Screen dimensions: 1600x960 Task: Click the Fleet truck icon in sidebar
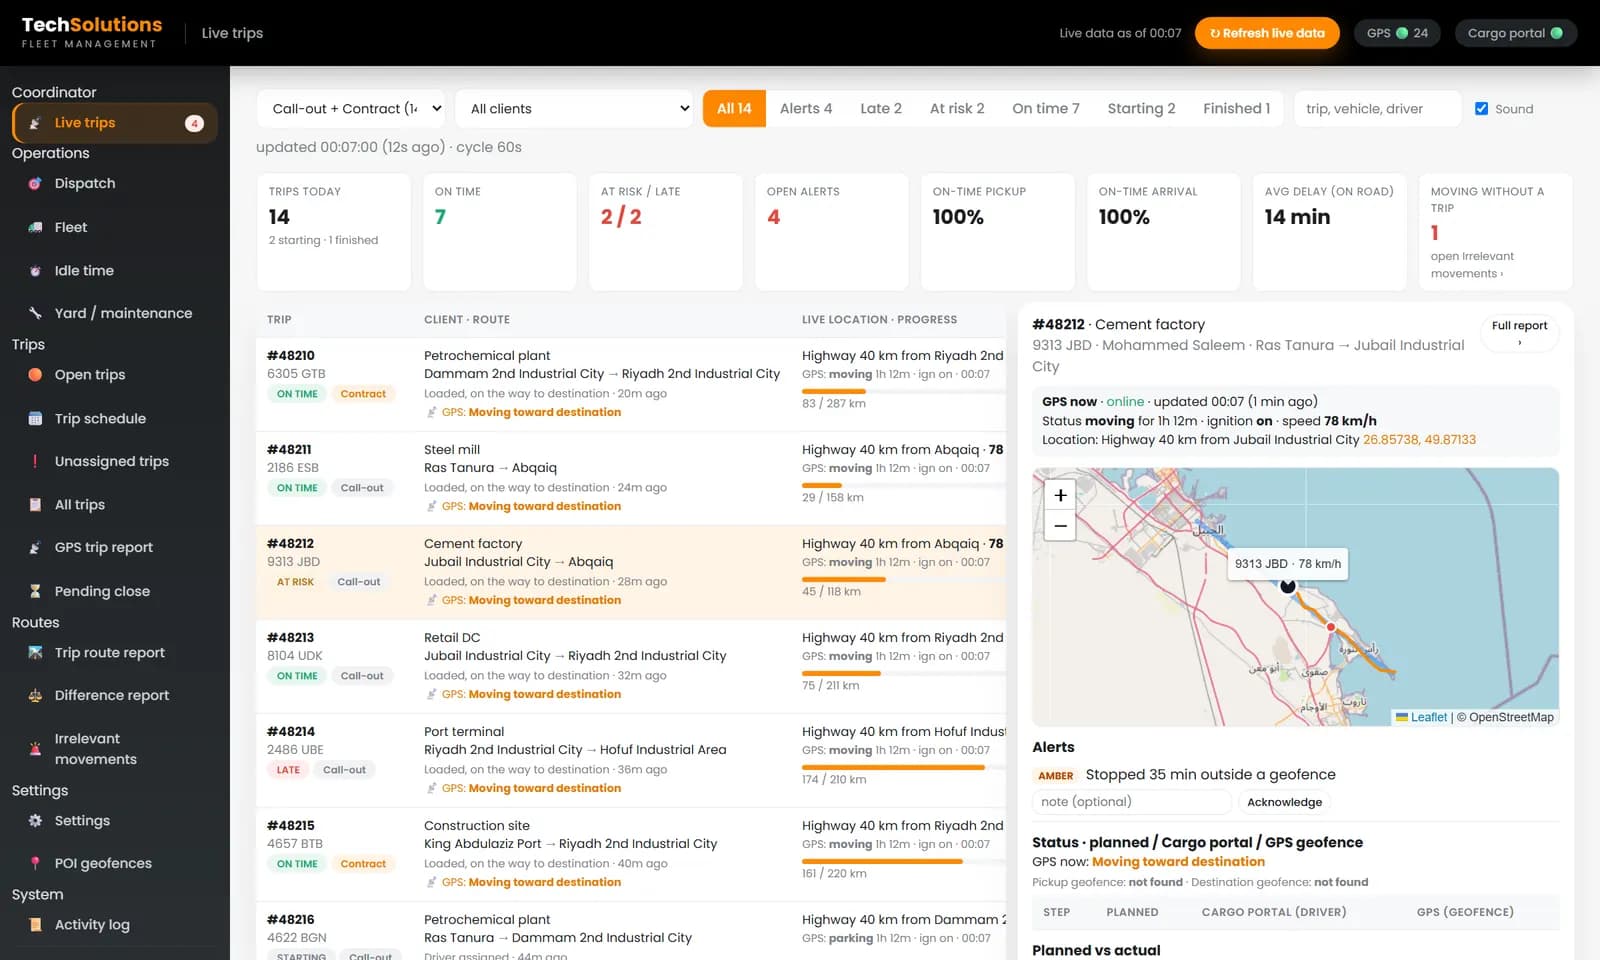click(x=35, y=228)
